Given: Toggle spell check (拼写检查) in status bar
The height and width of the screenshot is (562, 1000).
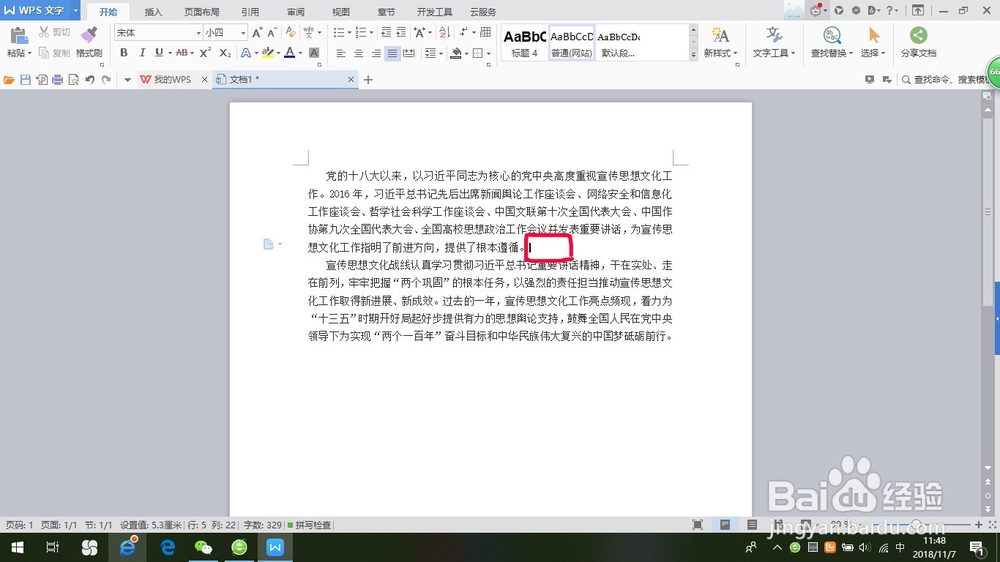Looking at the screenshot, I should pos(309,525).
